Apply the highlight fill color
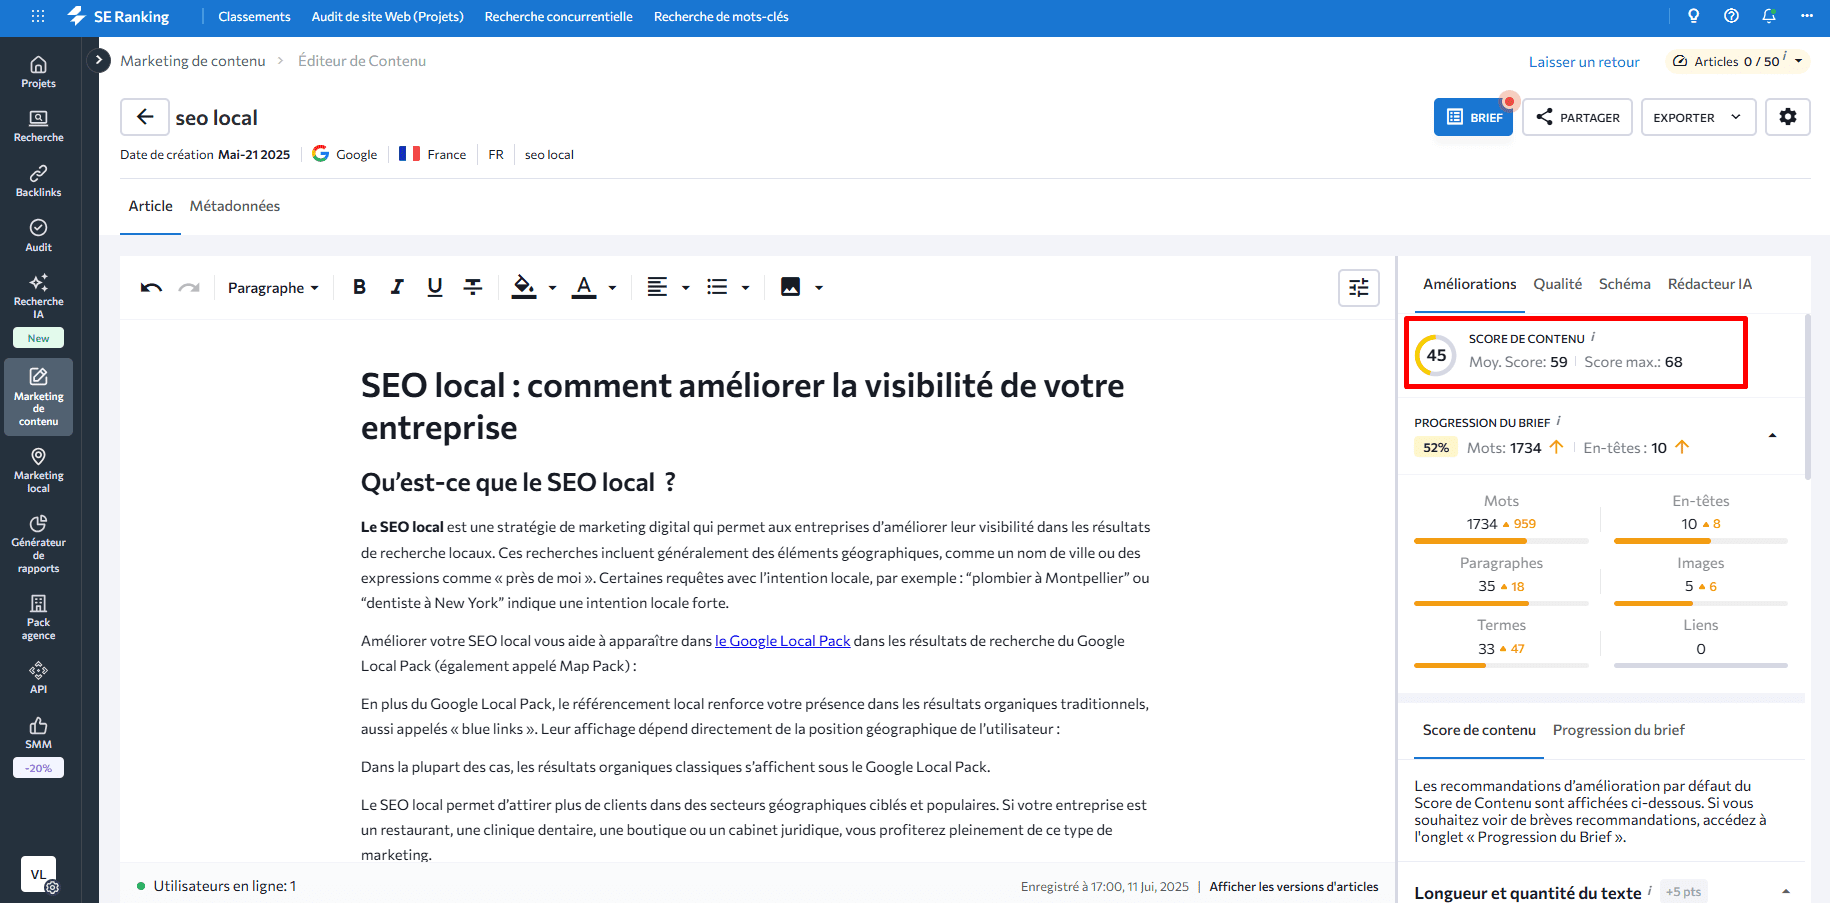 point(524,288)
